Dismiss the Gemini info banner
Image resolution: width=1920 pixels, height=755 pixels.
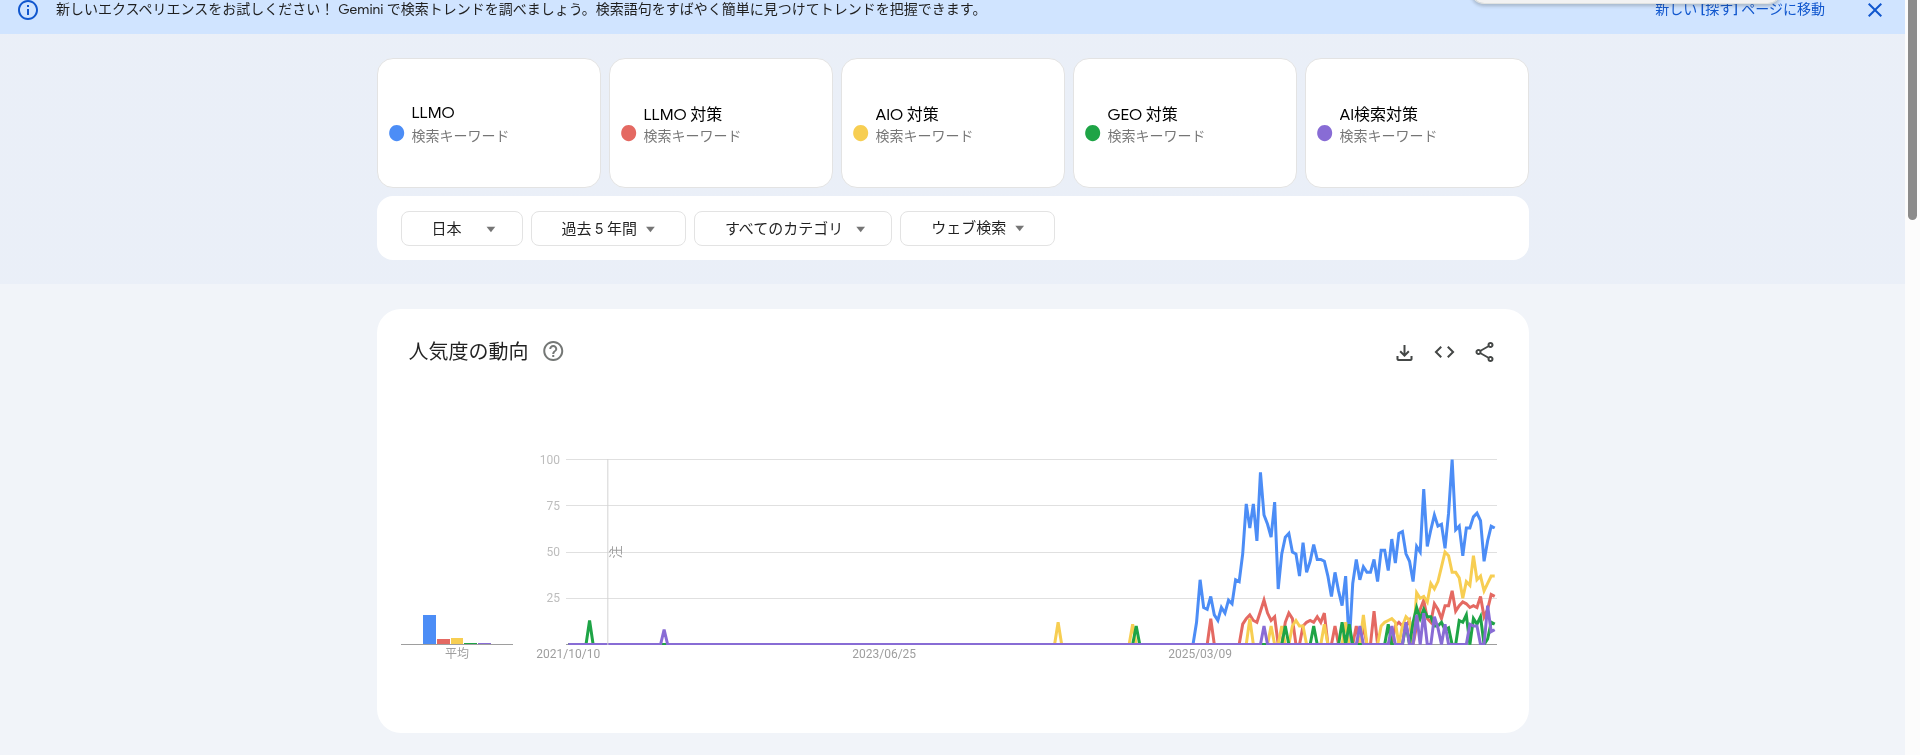point(1875,10)
